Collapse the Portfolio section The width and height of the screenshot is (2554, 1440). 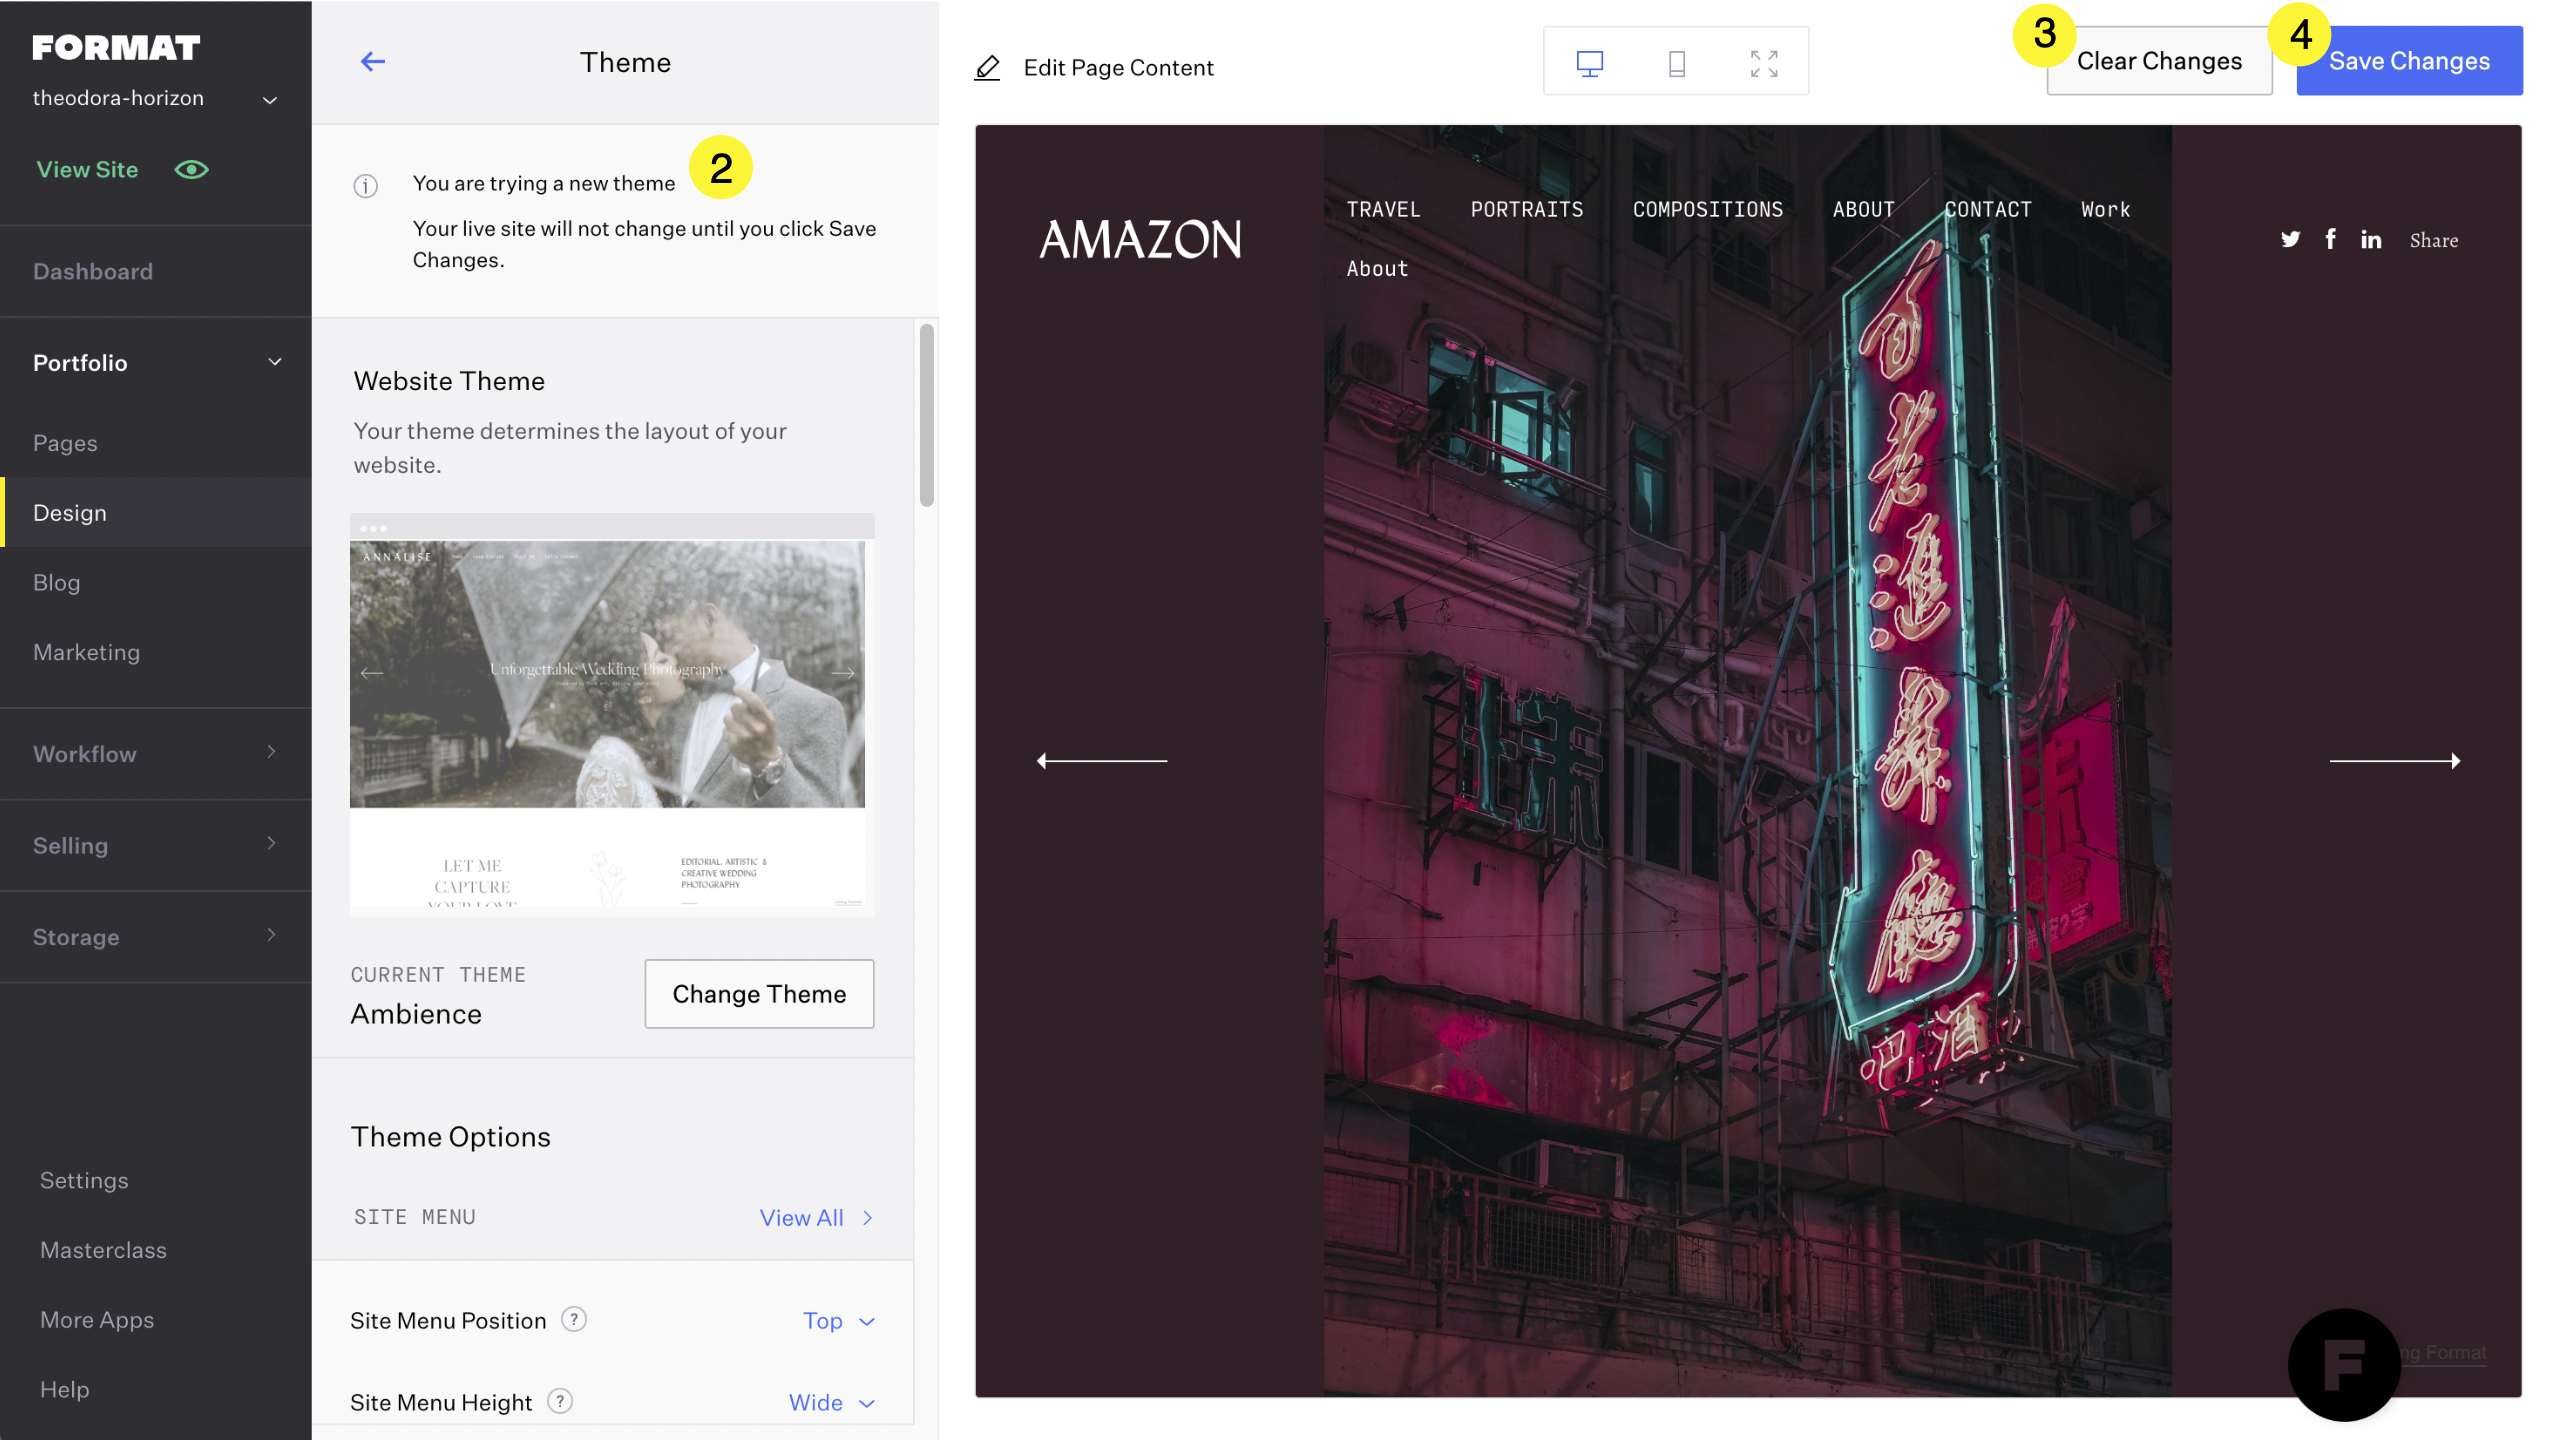coord(156,363)
